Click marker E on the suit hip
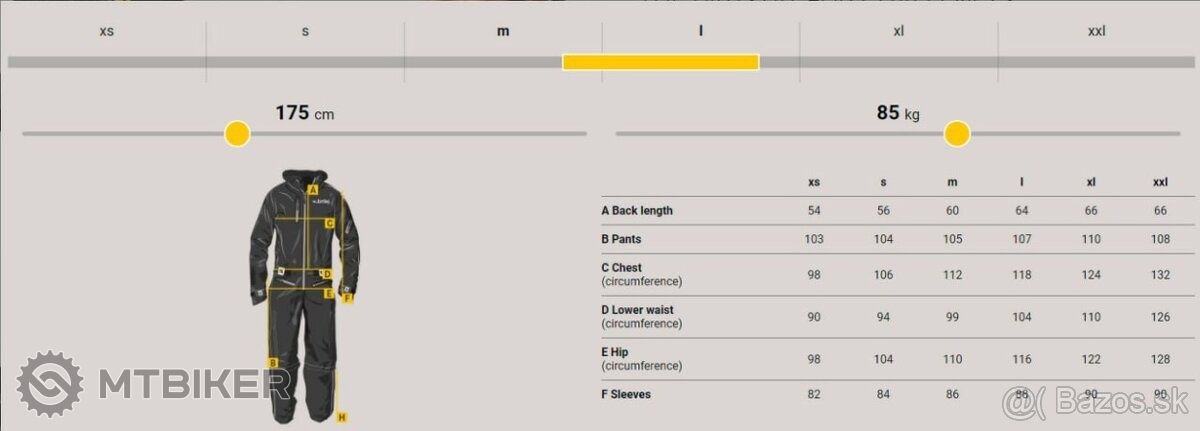Image resolution: width=1200 pixels, height=431 pixels. point(329,293)
